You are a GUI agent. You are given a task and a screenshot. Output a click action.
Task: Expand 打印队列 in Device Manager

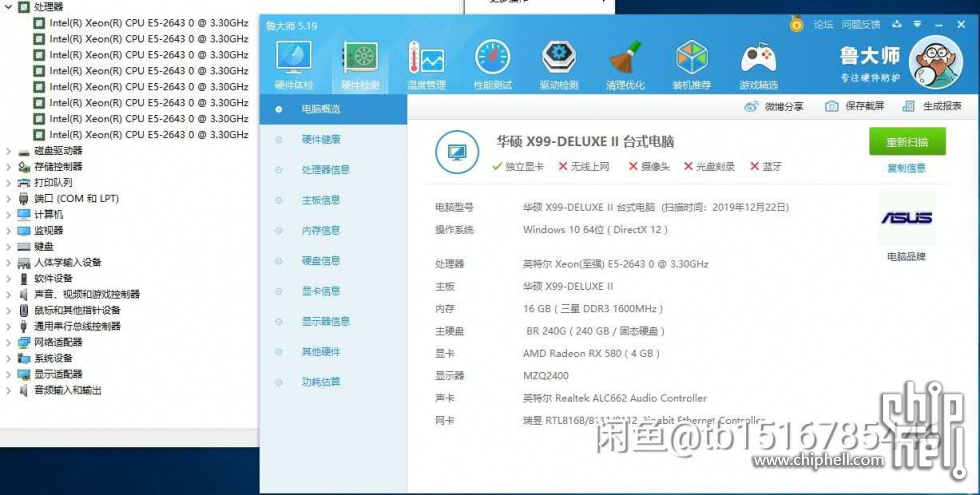[x=8, y=182]
